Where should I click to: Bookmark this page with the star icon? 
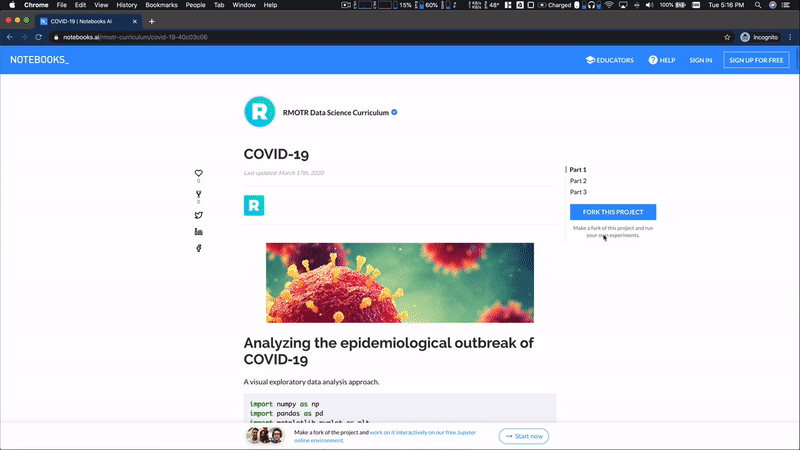(727, 37)
